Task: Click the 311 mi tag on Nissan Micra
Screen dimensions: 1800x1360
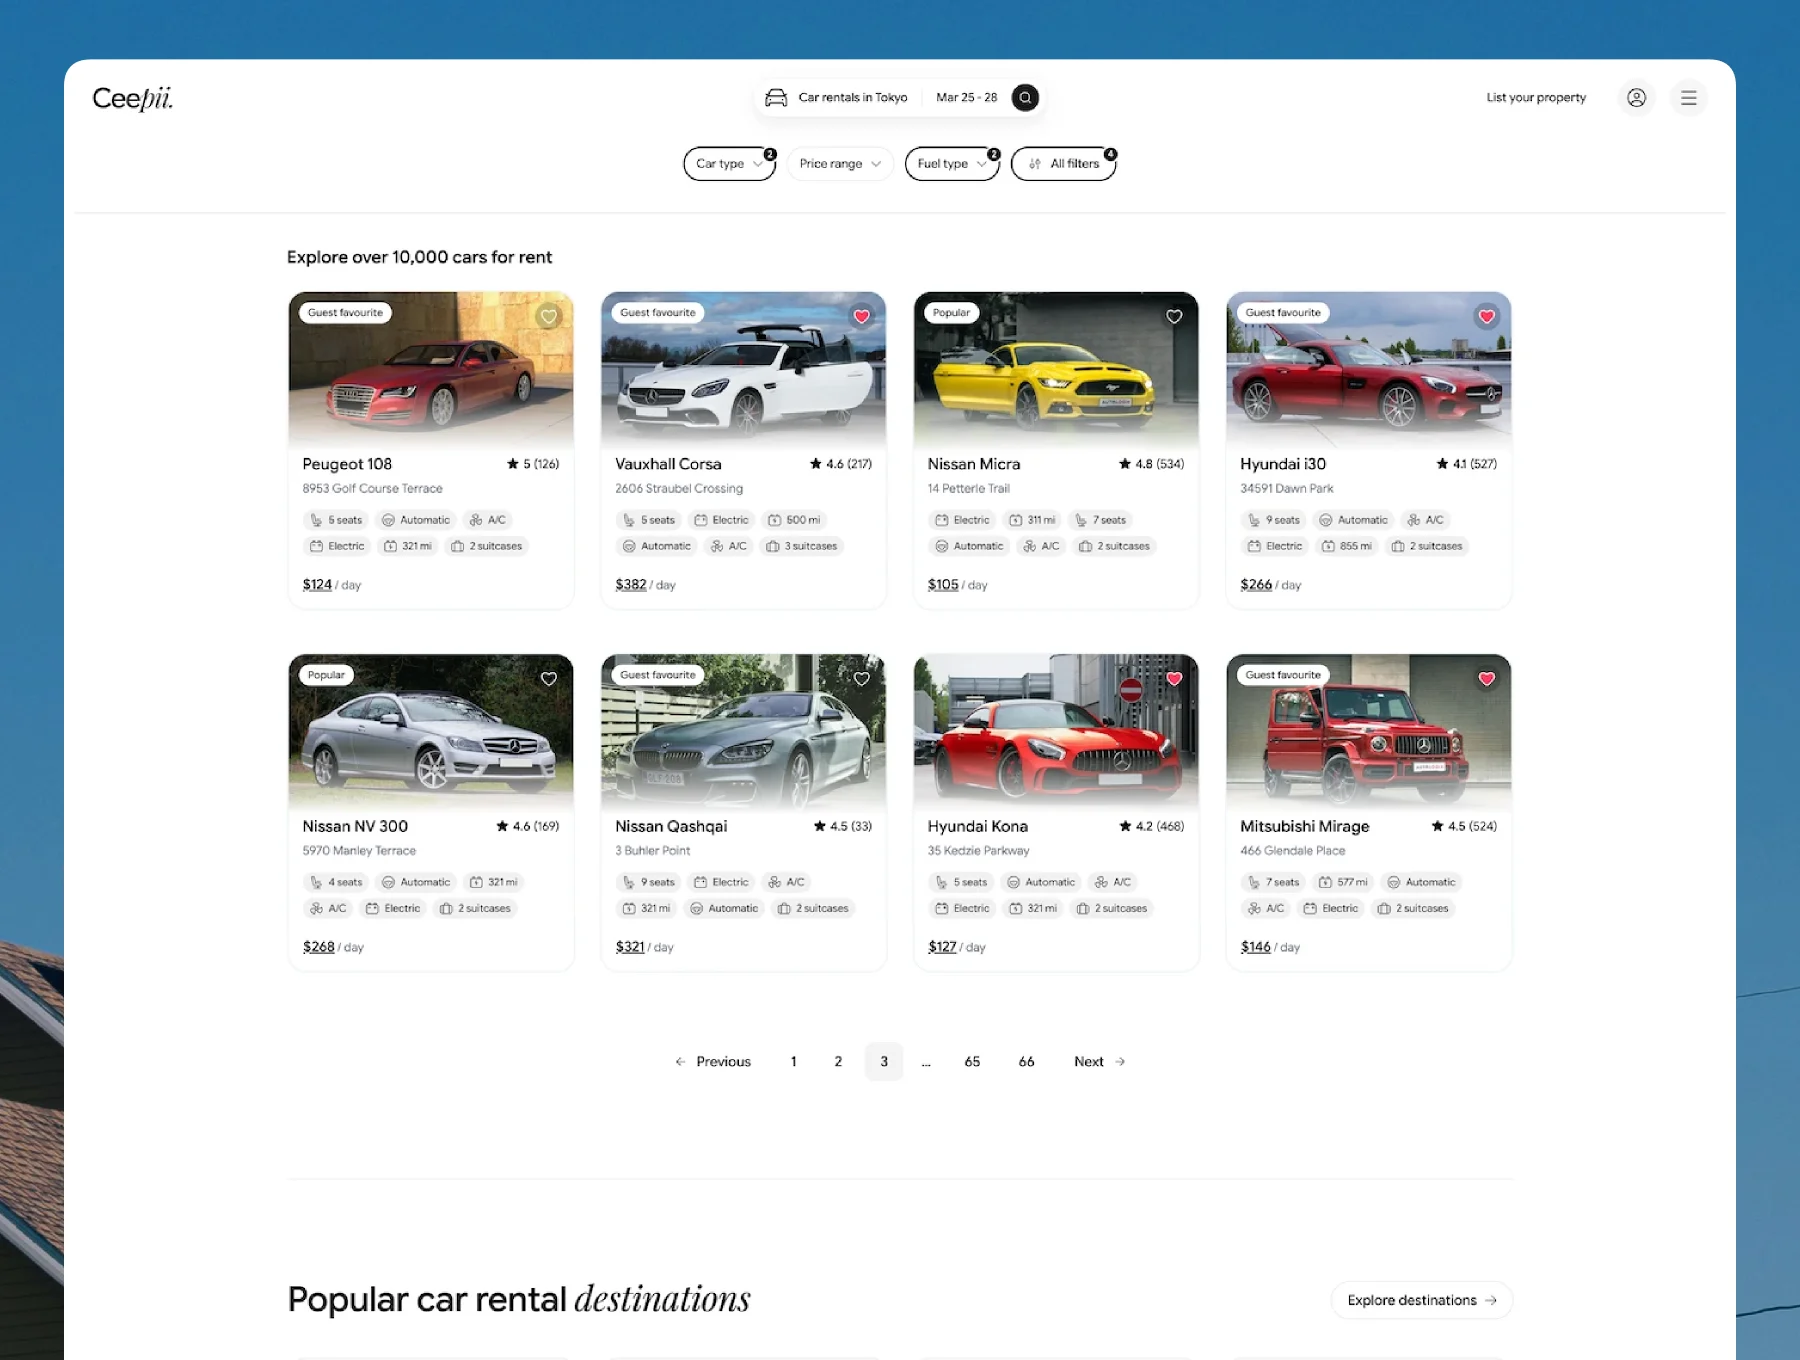Action: [x=1033, y=520]
